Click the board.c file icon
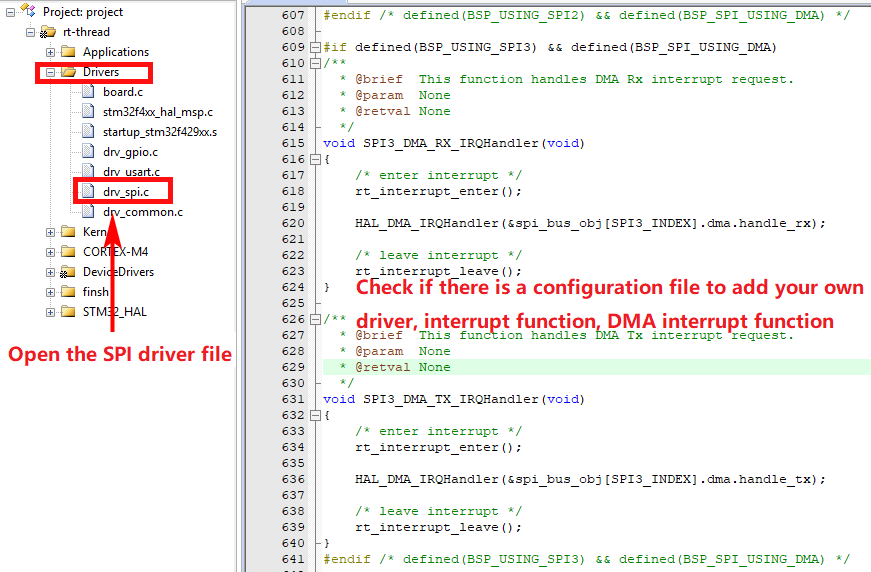 [88, 92]
